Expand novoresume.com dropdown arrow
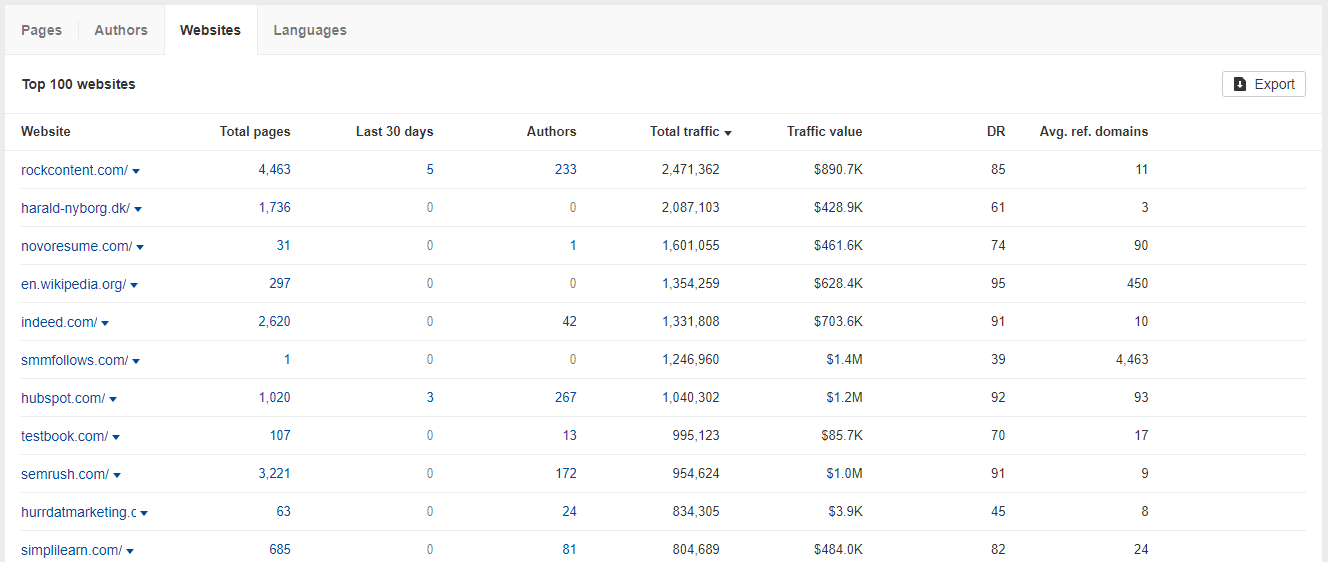 140,247
